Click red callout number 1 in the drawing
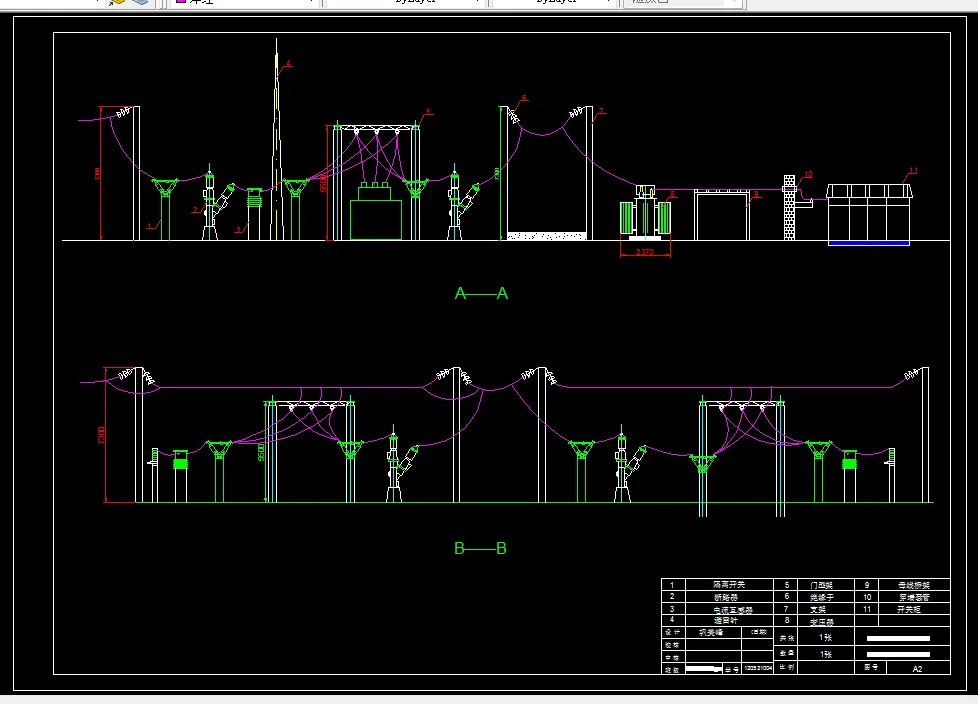The image size is (978, 704). [x=149, y=225]
